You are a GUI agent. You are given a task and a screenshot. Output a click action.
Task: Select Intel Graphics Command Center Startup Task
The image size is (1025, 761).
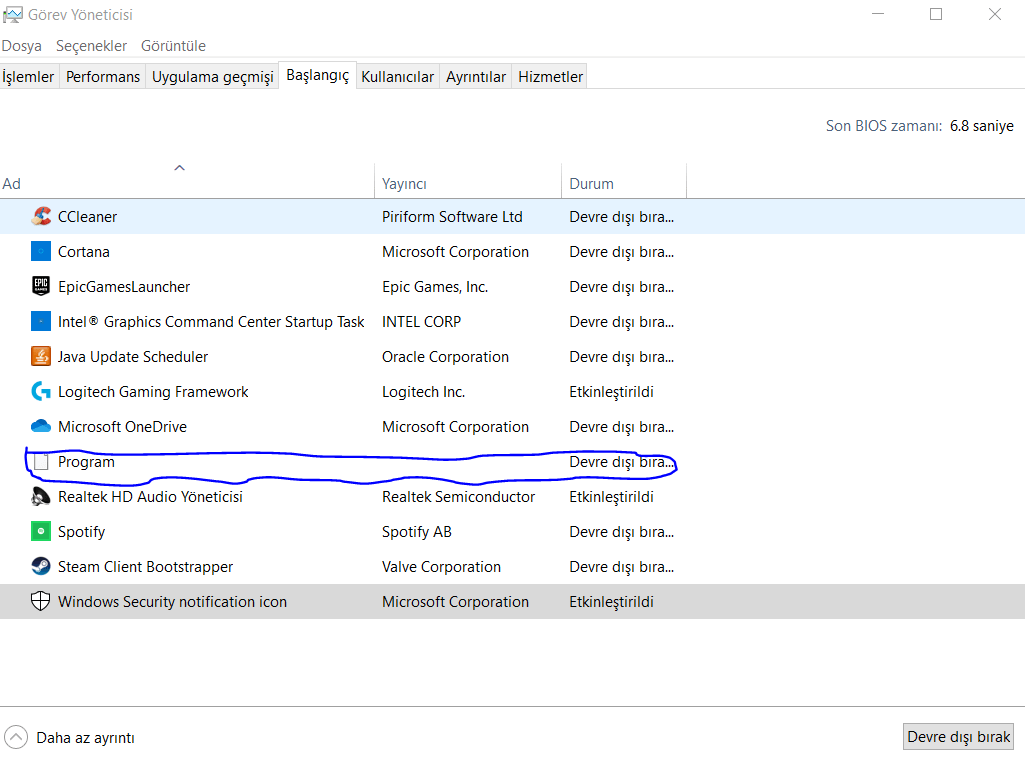click(210, 322)
